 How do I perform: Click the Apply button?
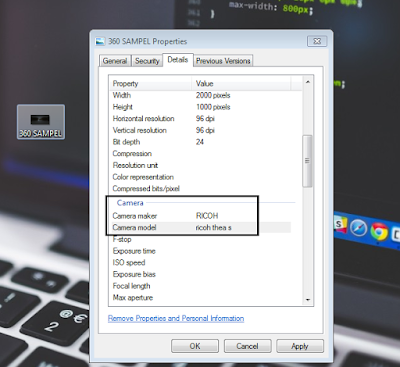300,346
